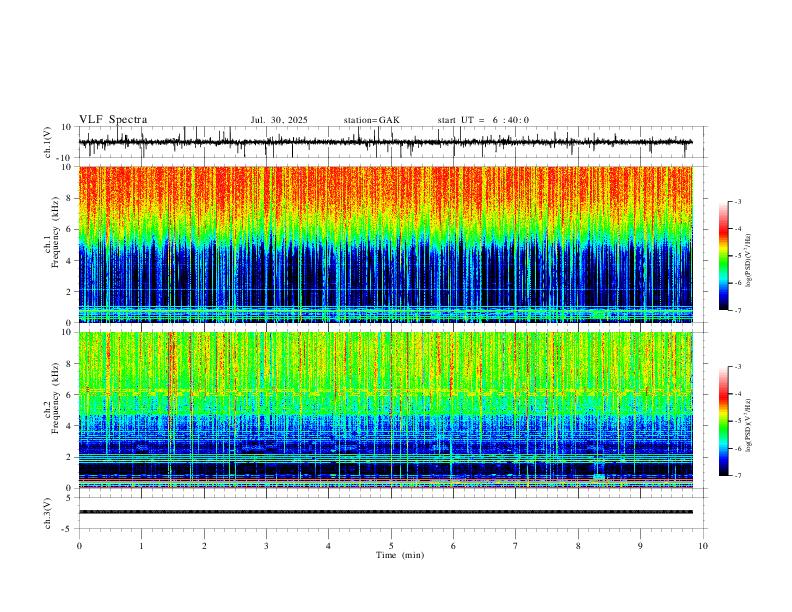This screenshot has height=612, width=792.
Task: Click the "5" tick on ch.3(V) axis
Action: tap(70, 497)
